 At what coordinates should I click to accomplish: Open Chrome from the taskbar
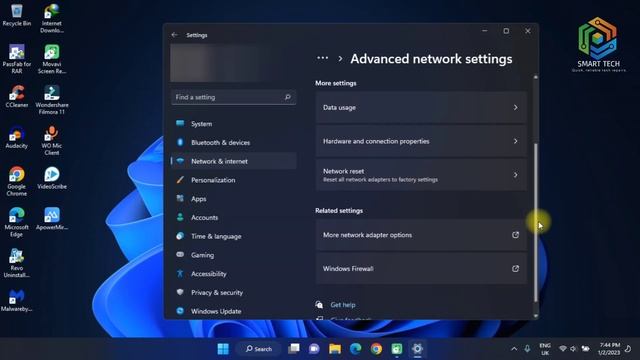click(x=376, y=349)
